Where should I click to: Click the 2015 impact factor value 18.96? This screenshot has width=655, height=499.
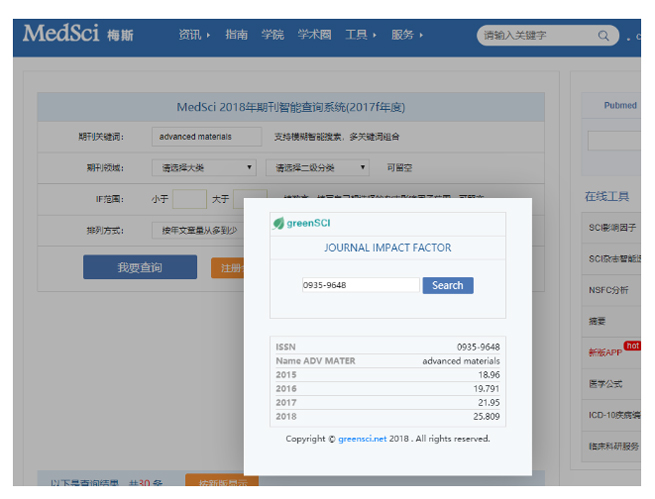click(x=489, y=375)
